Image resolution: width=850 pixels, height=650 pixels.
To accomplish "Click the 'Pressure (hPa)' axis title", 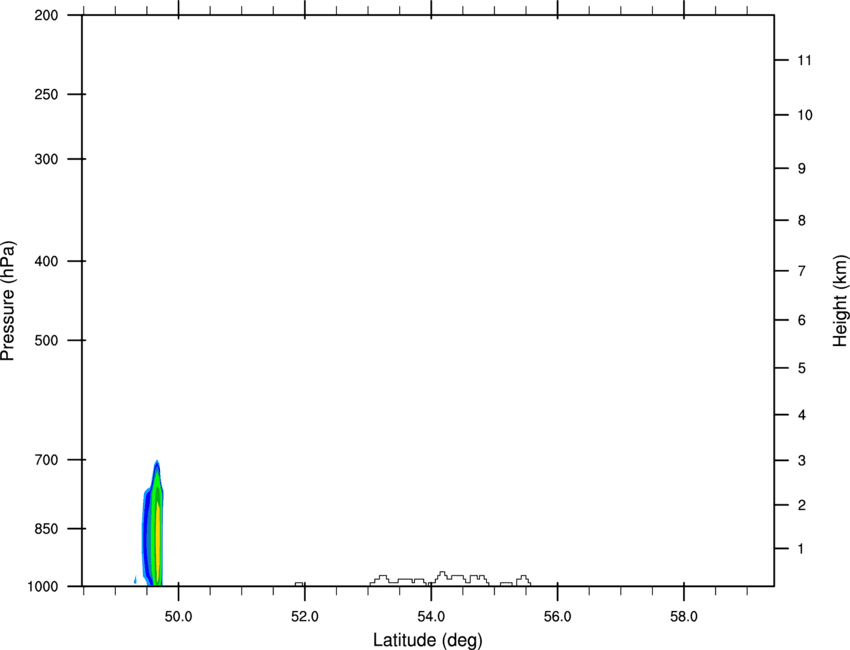I will tap(8, 301).
